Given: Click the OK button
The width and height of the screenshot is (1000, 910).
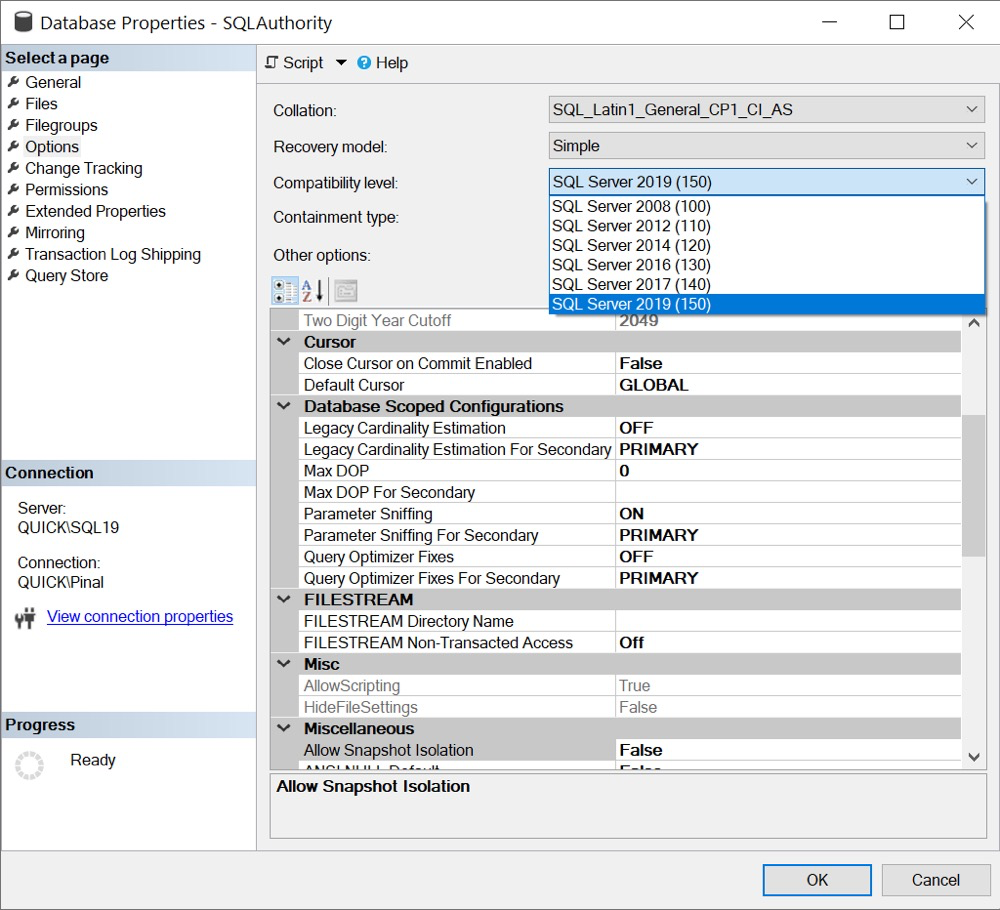Looking at the screenshot, I should point(816,880).
